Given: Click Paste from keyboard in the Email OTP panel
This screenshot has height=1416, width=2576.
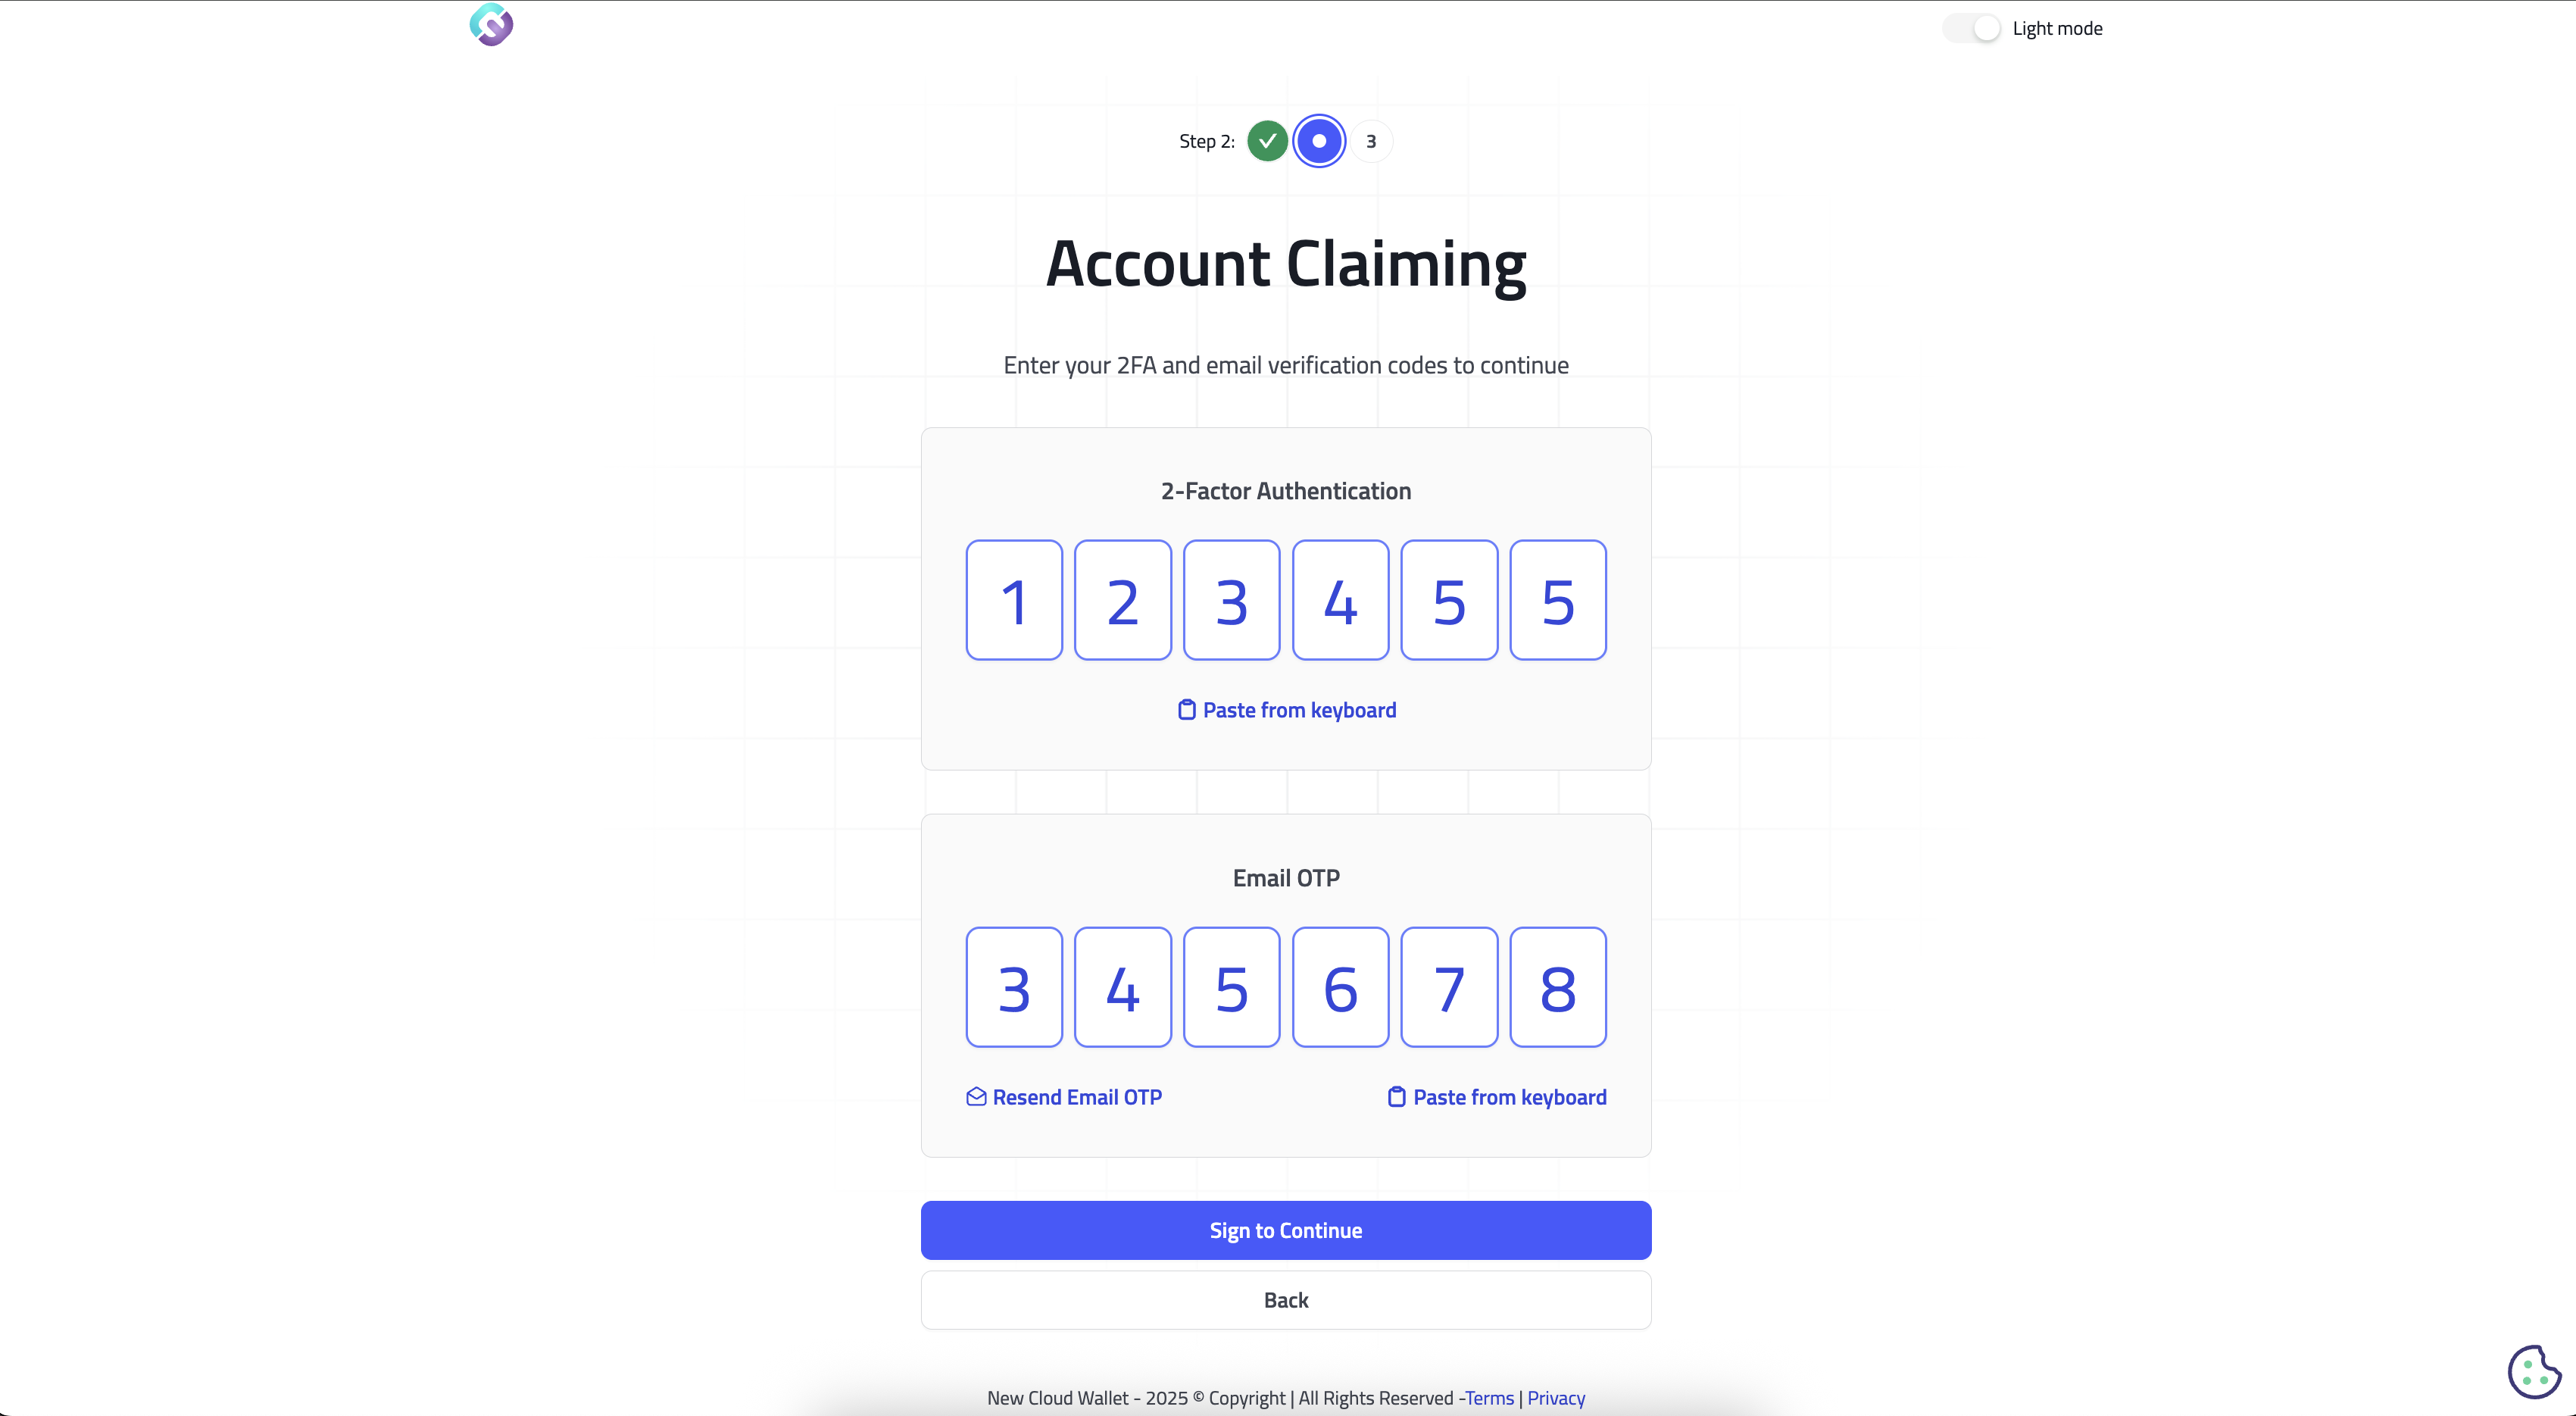Looking at the screenshot, I should tap(1509, 1096).
